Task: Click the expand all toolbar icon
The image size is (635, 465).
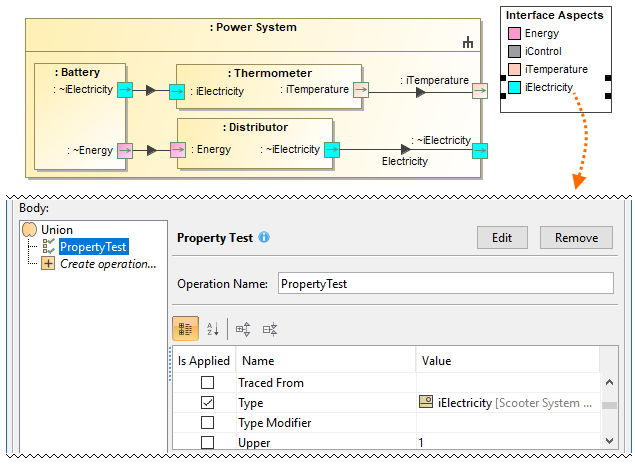Action: (243, 328)
